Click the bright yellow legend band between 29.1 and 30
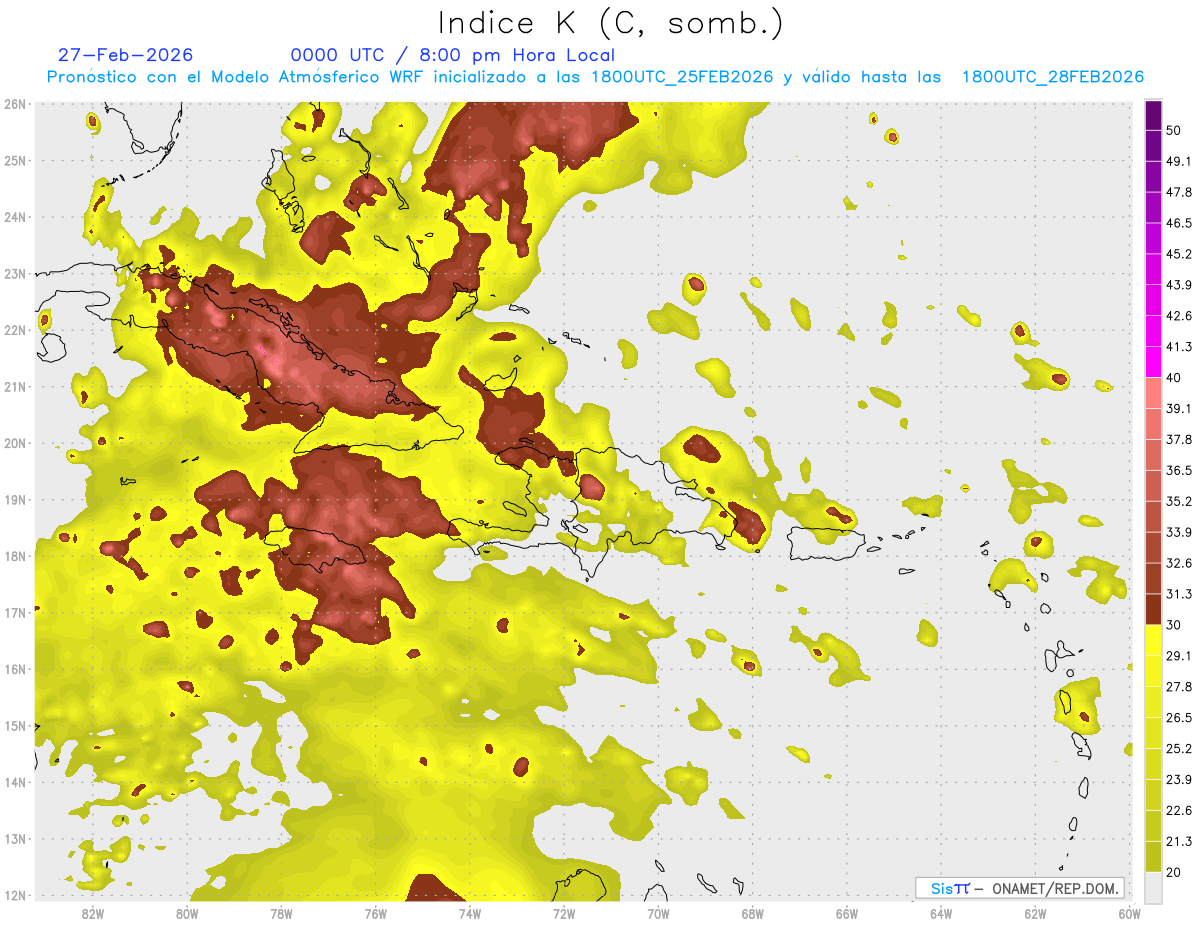Screen dimensions: 1200x927 coord(1153,641)
